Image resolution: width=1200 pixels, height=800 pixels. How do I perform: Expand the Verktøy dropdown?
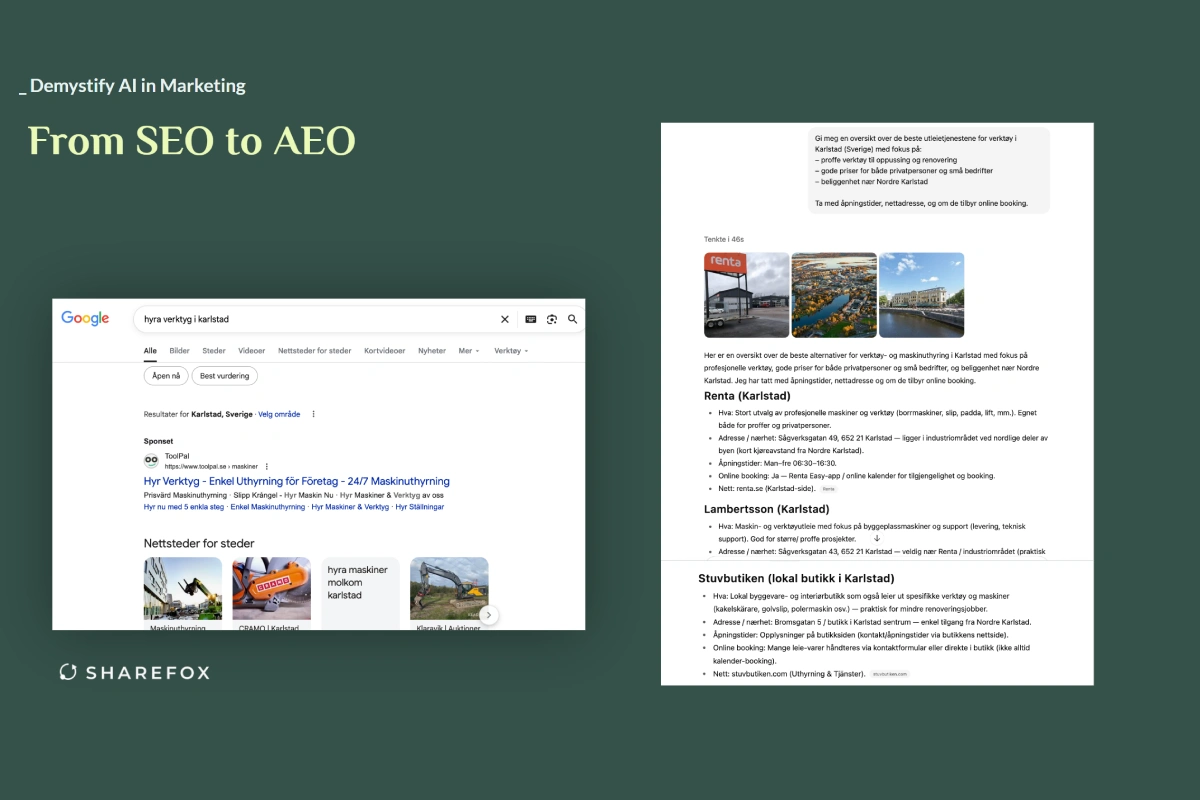coord(511,351)
